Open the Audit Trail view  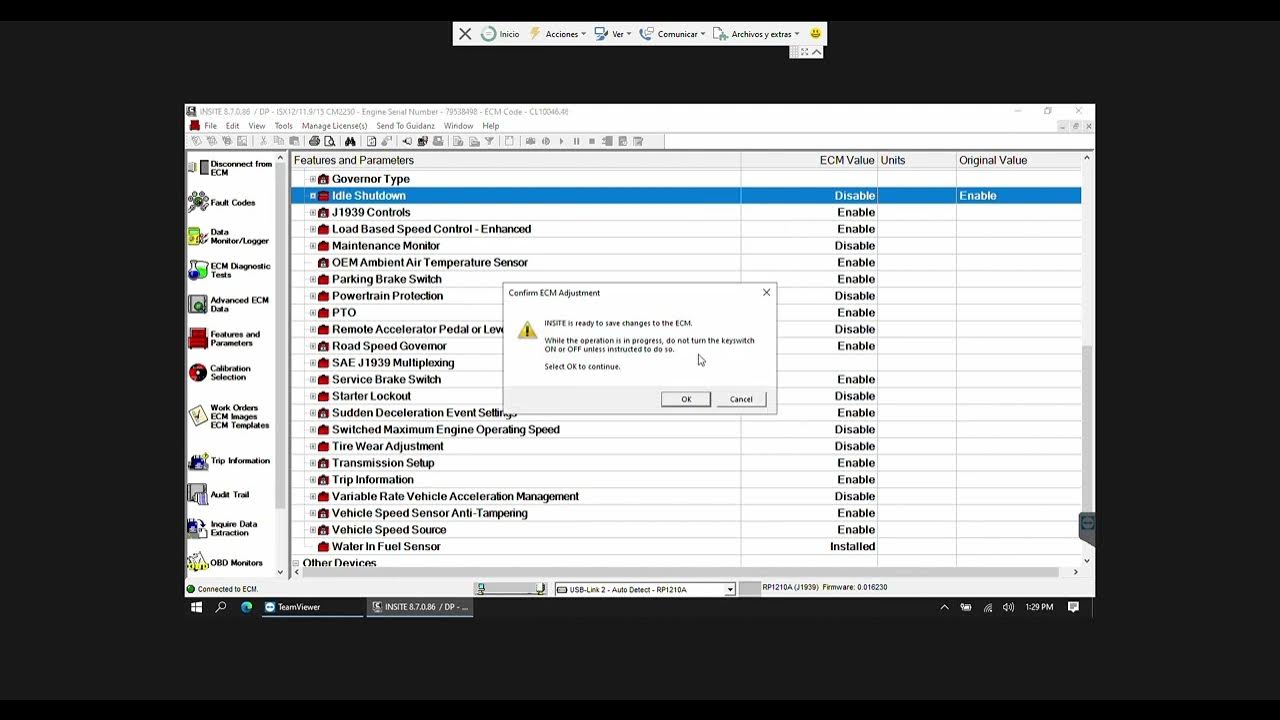[x=219, y=494]
